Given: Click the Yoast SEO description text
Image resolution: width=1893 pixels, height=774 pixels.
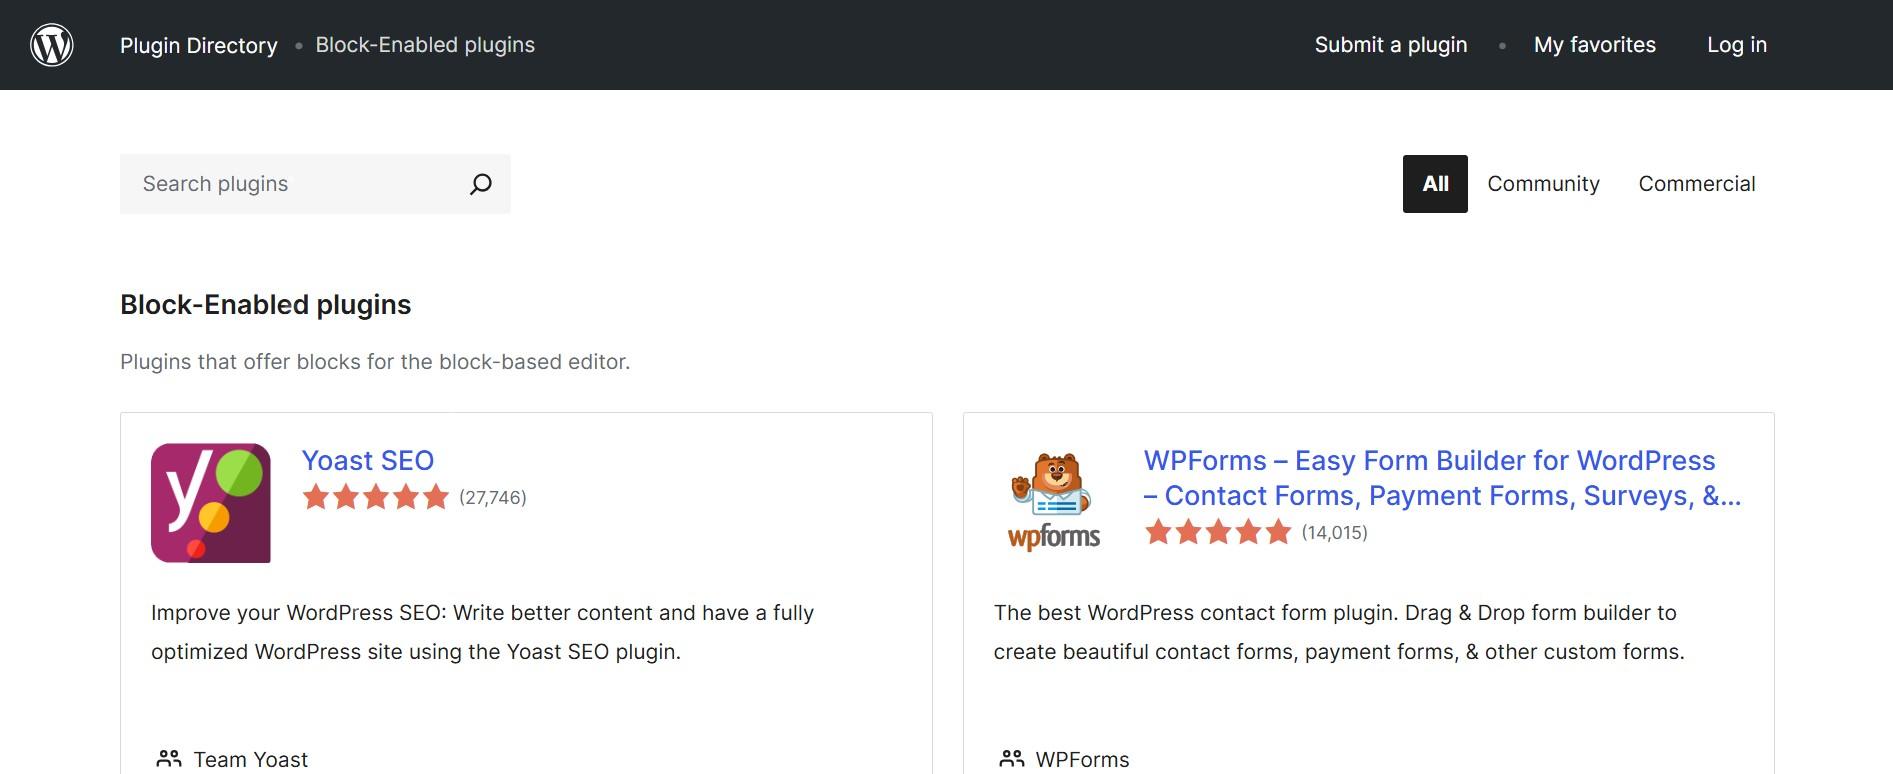Looking at the screenshot, I should (483, 632).
